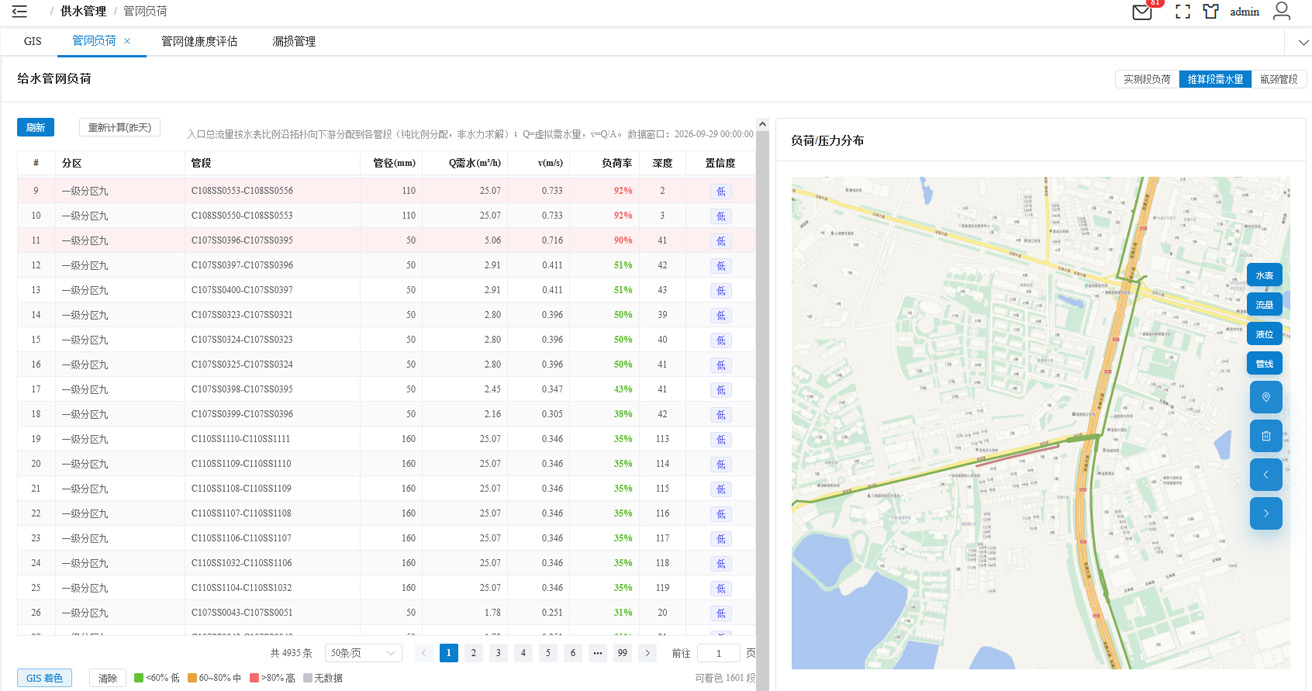Viewport: 1312px width, 691px height.
Task: Go to page 3
Action: pyautogui.click(x=498, y=653)
